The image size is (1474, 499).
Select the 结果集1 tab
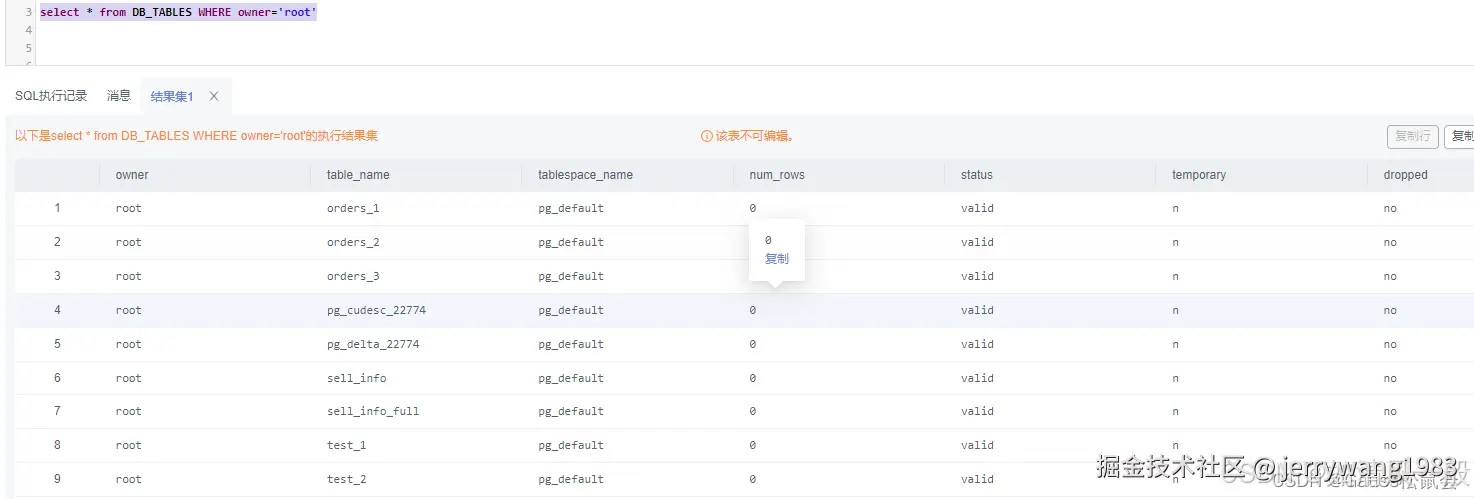click(172, 96)
